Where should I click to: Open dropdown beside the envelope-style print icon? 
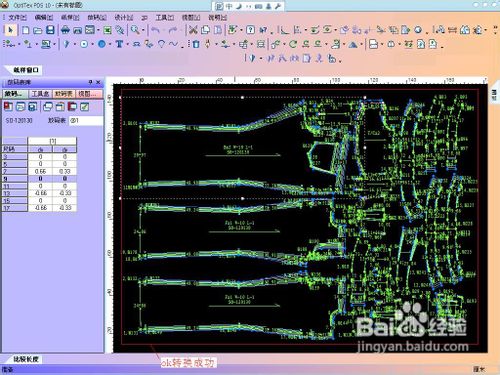click(x=98, y=31)
